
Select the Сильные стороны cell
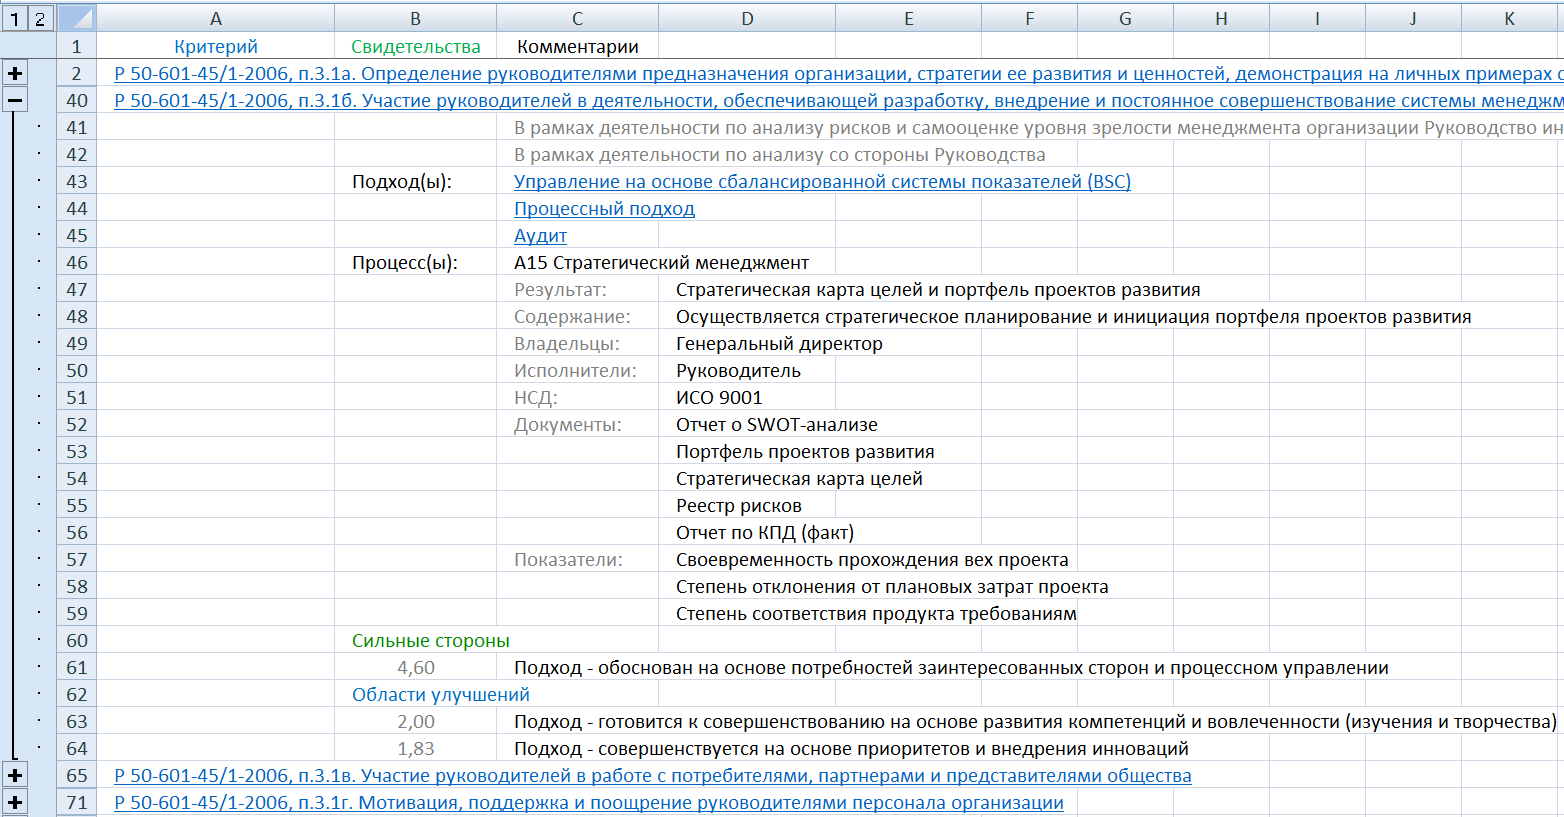[430, 641]
